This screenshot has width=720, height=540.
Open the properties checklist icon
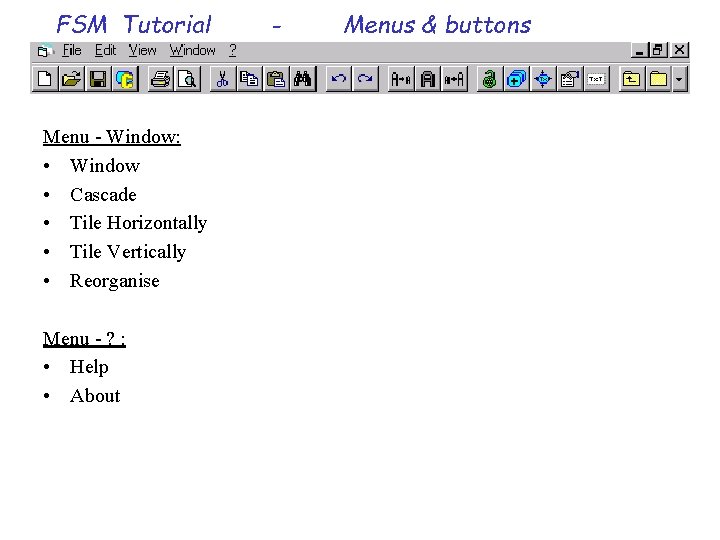pos(570,79)
